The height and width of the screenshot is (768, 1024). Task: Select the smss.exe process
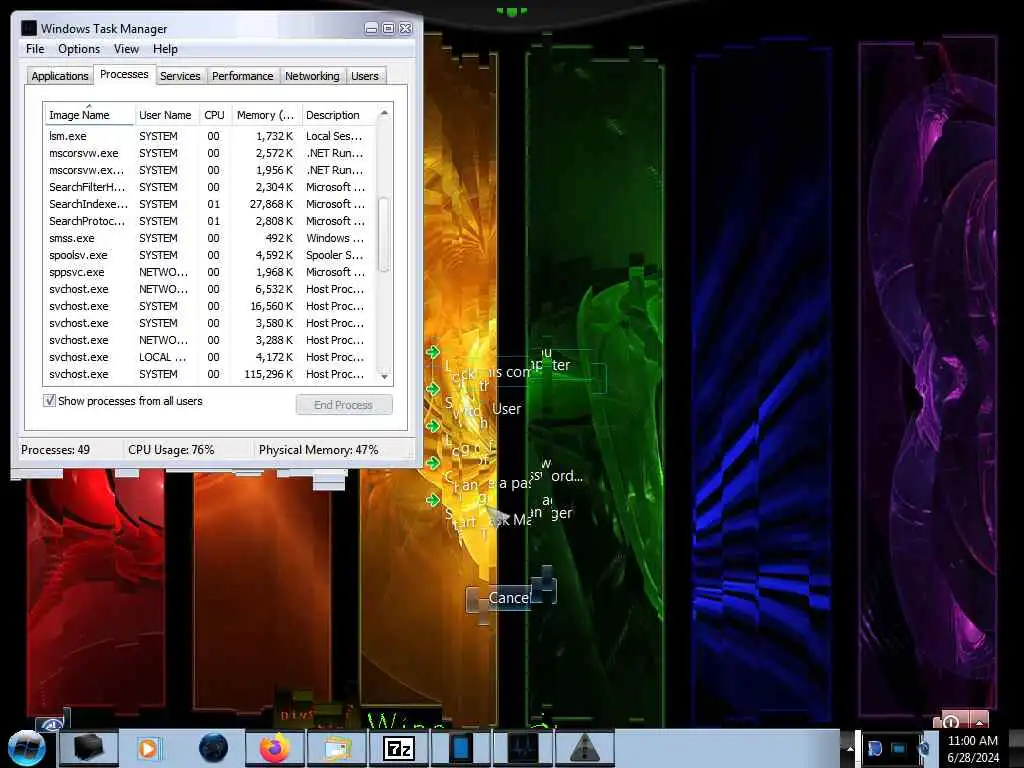click(x=210, y=238)
